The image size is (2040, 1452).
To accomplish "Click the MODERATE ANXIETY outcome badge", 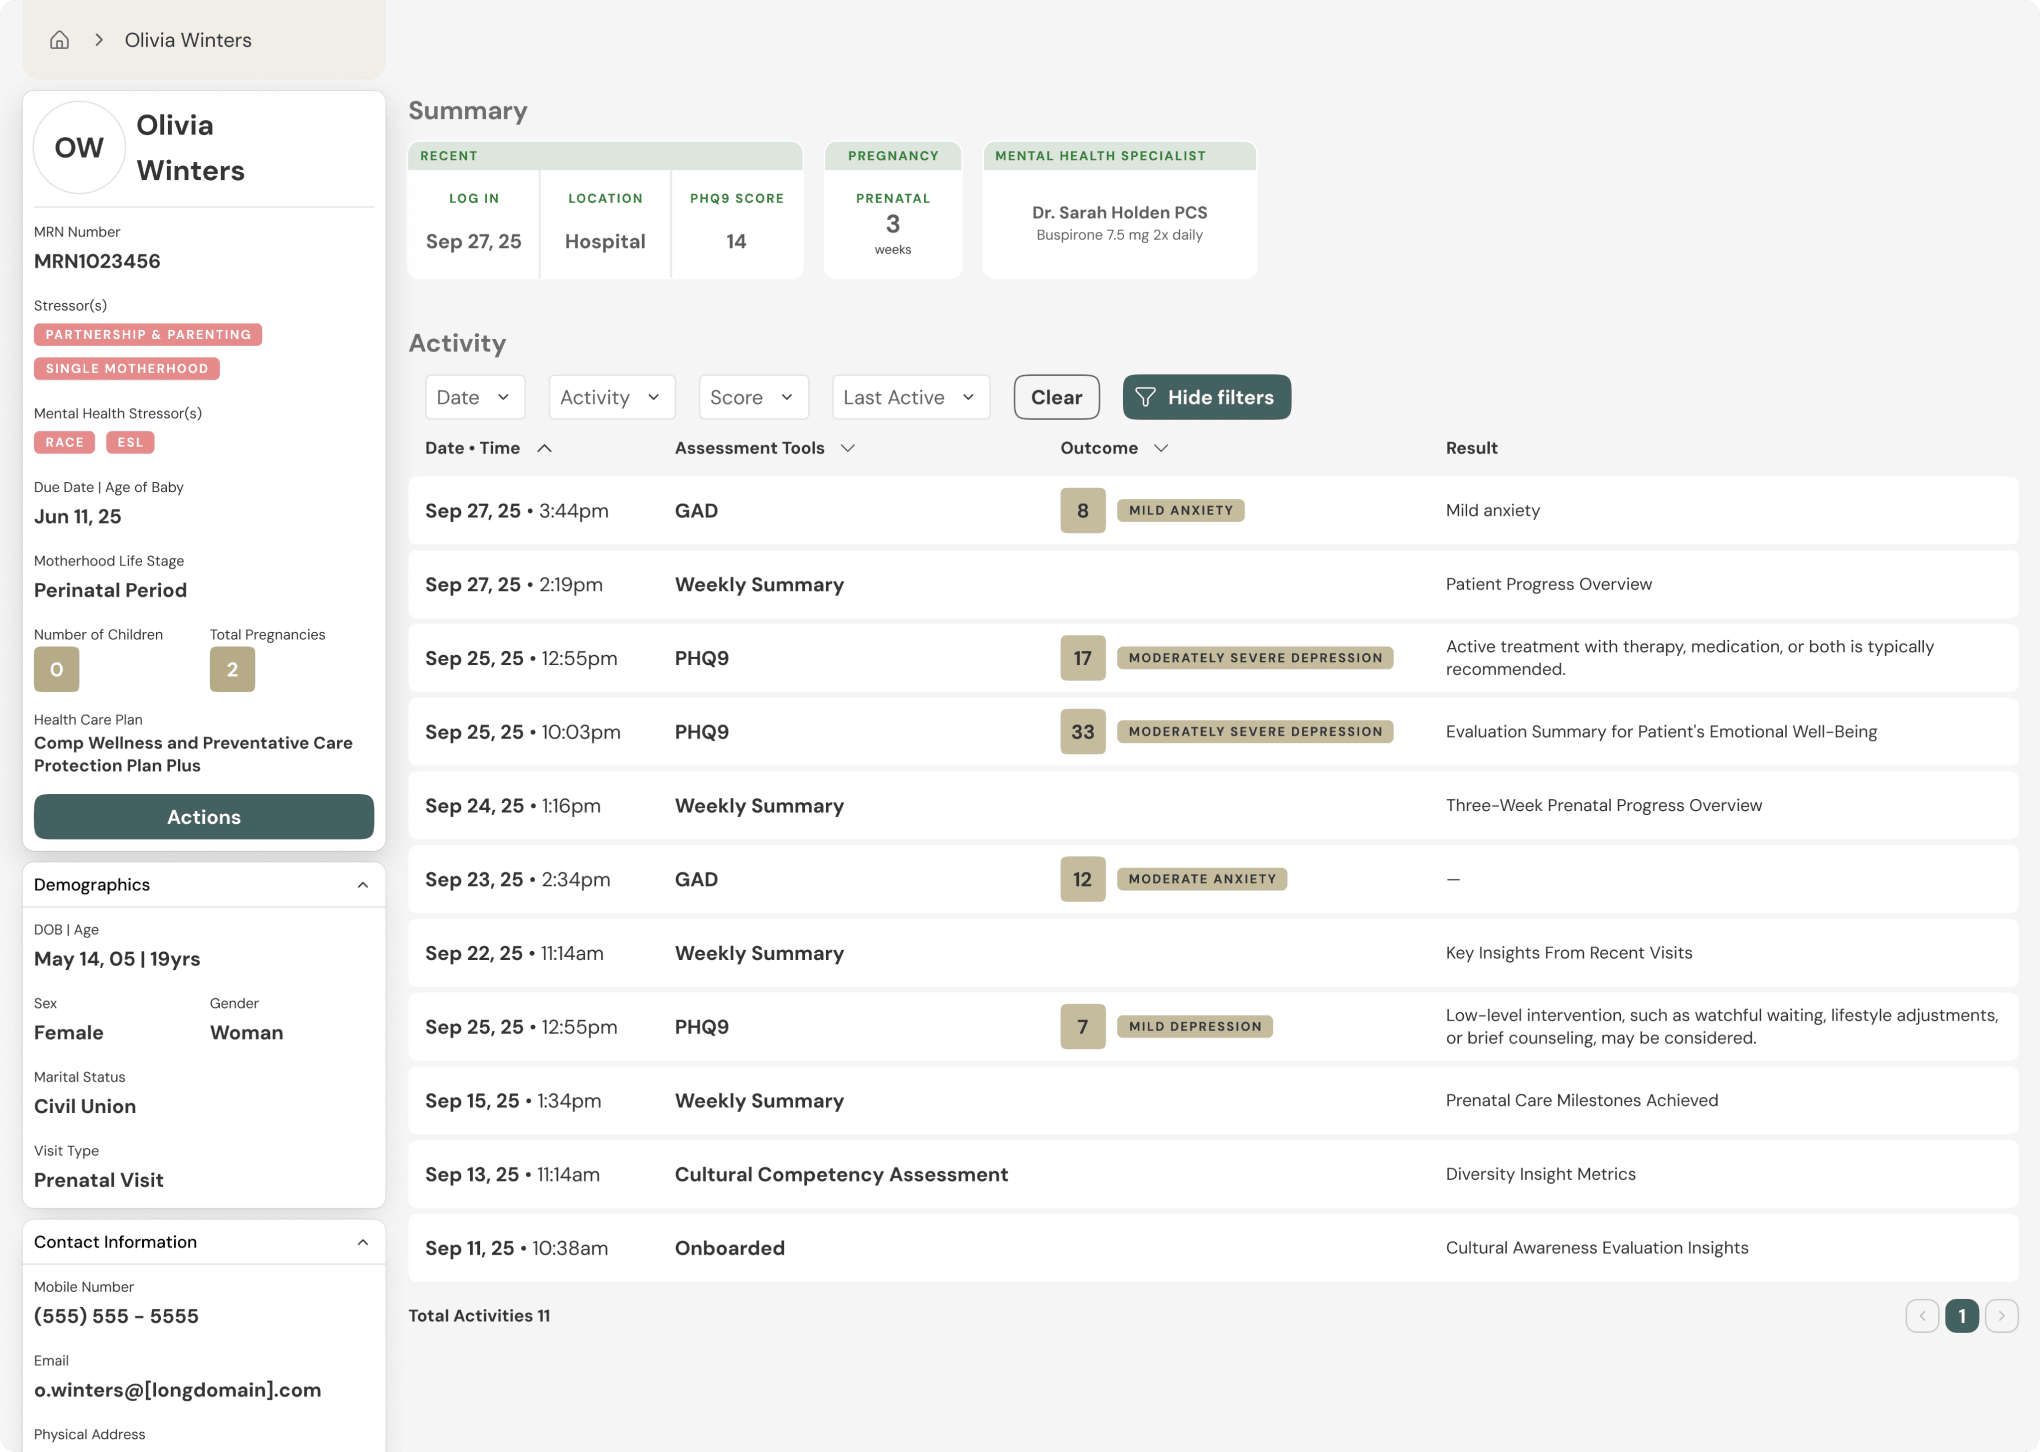I will point(1201,879).
